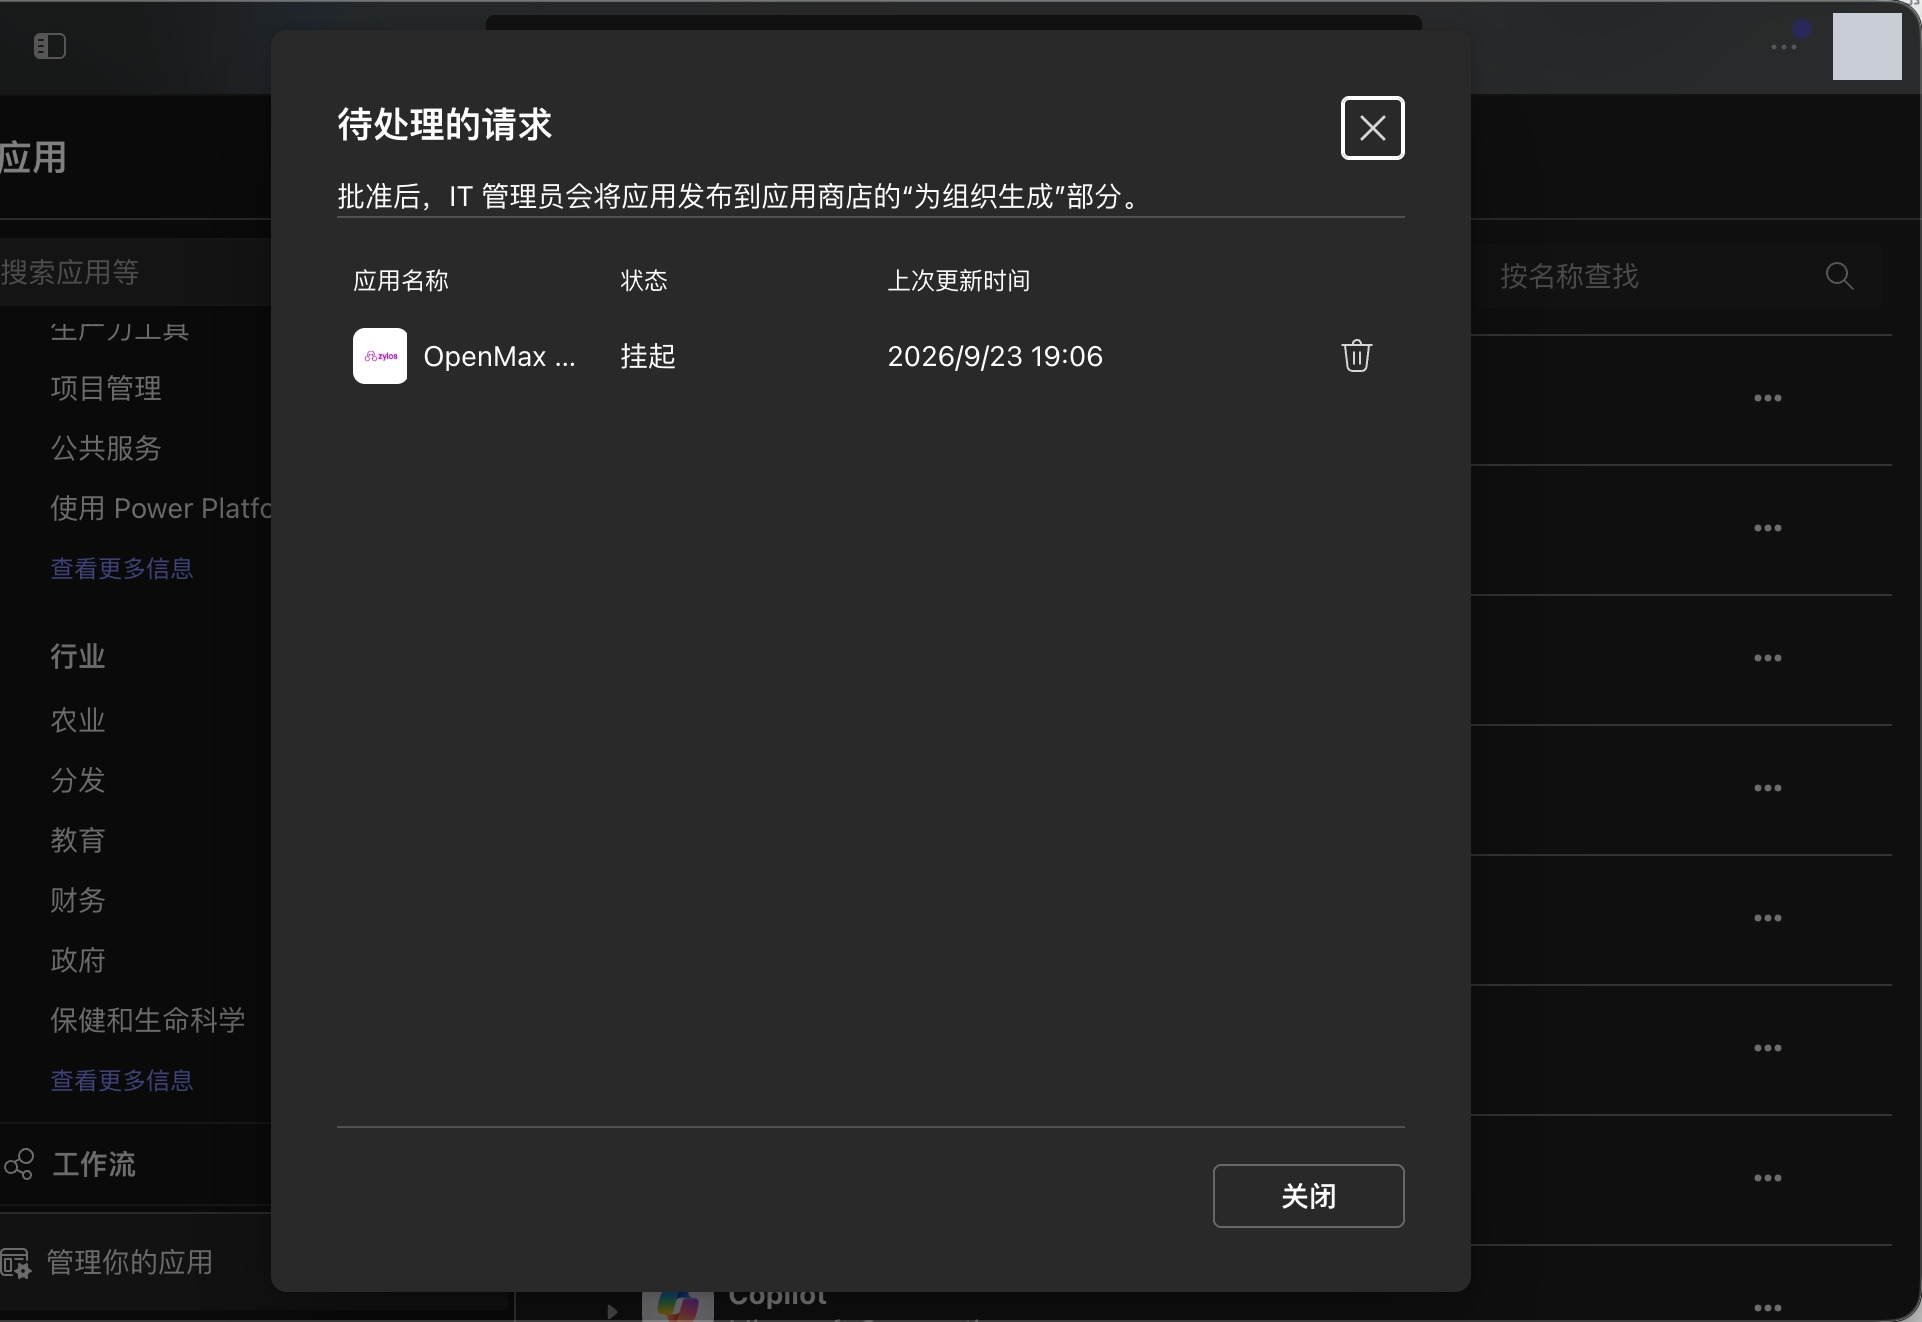Click first 查看更多信息 link above 行业
This screenshot has width=1922, height=1322.
pyautogui.click(x=122, y=568)
